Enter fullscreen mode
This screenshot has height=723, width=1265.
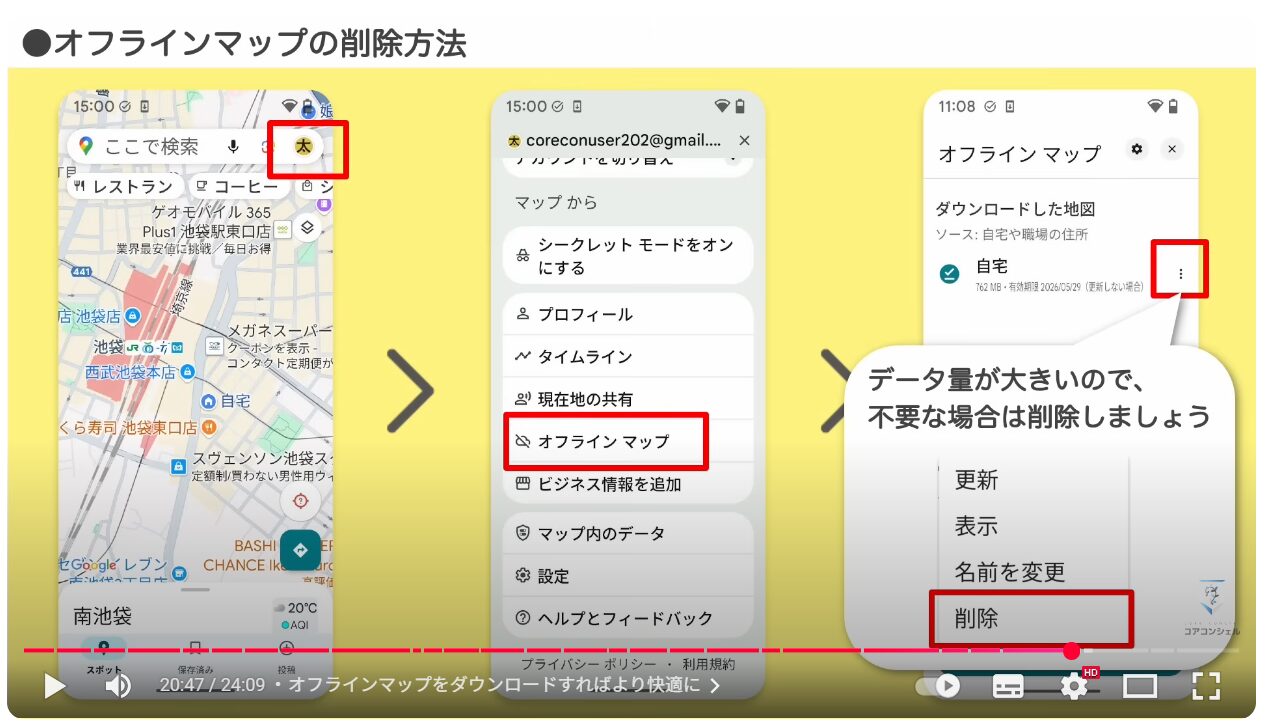click(1207, 686)
